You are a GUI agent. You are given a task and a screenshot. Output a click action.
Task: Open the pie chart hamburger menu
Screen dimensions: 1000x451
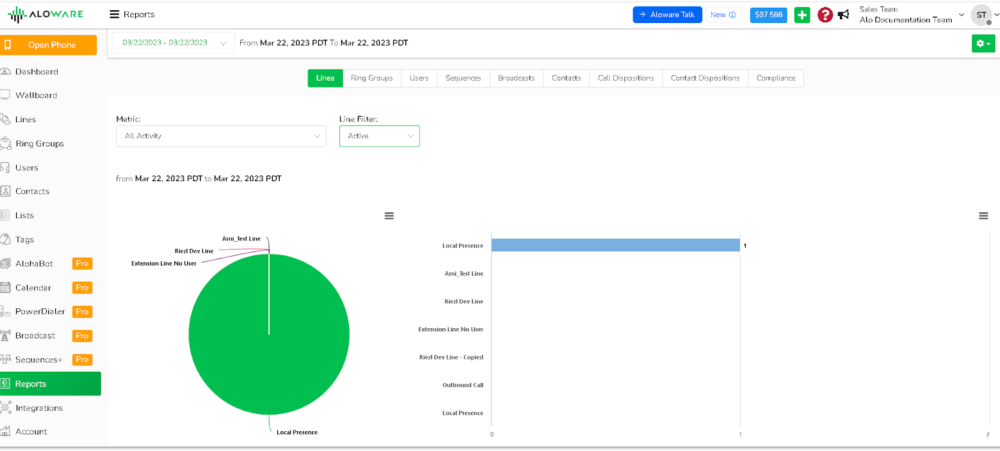(389, 216)
